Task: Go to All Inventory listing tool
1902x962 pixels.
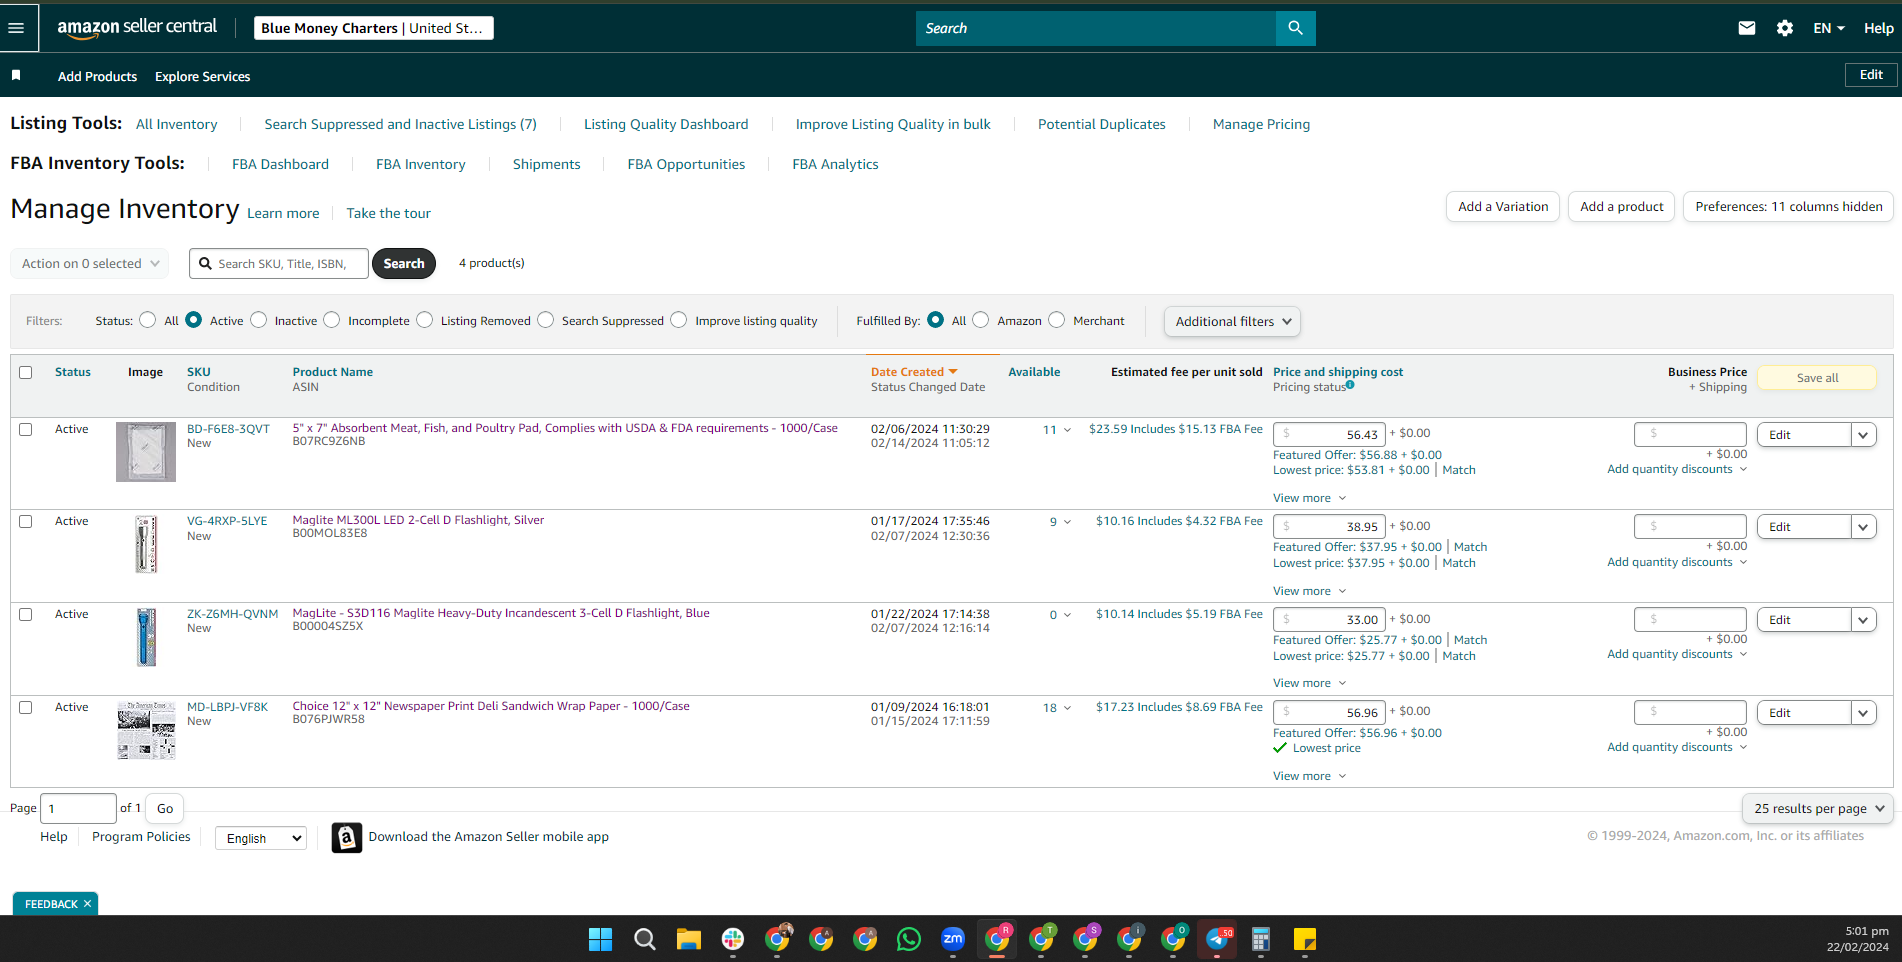Action: coord(176,124)
